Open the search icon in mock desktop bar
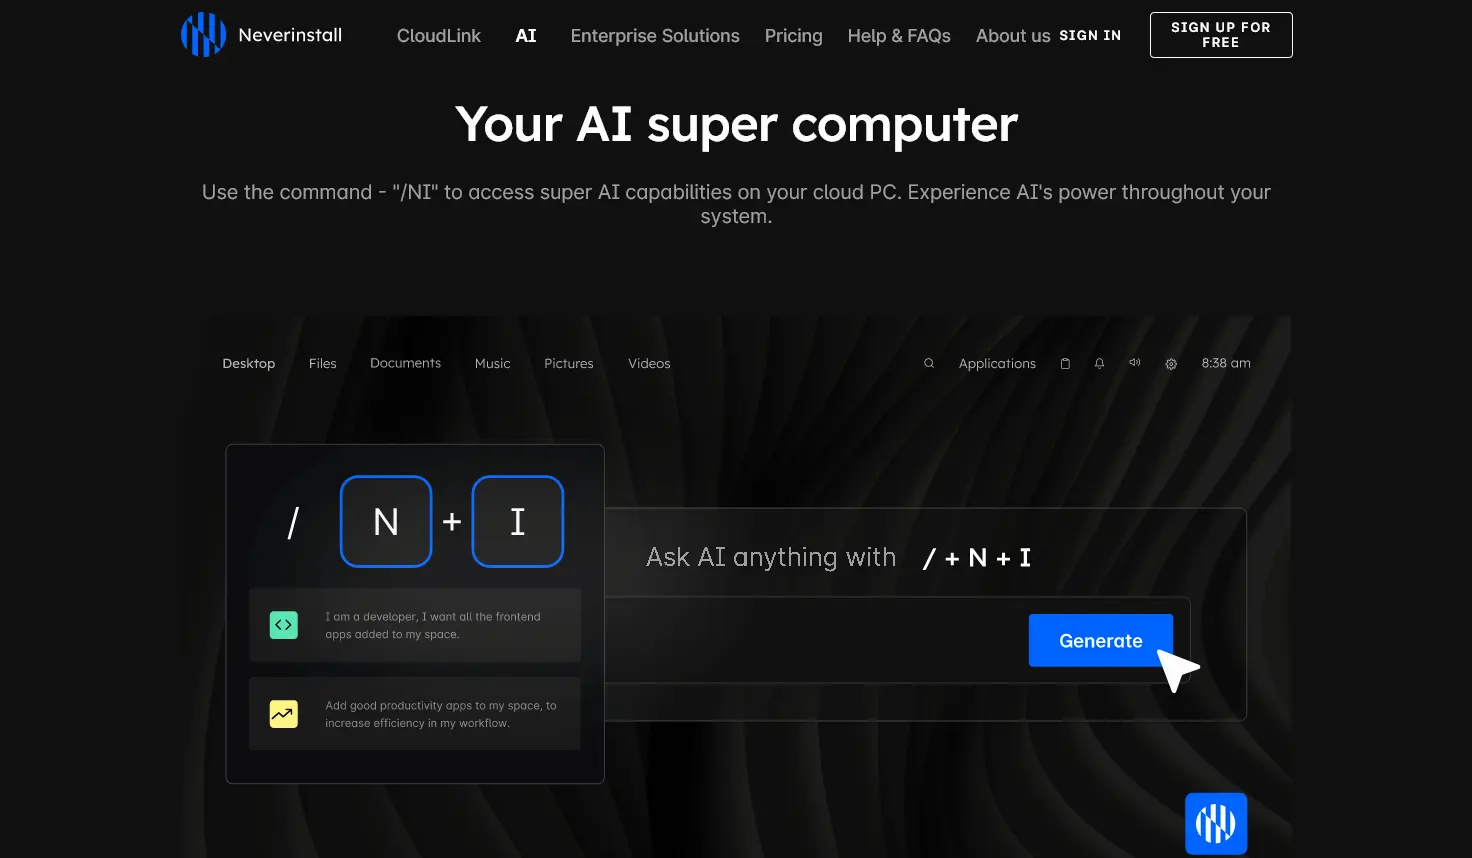The width and height of the screenshot is (1472, 858). click(x=929, y=363)
